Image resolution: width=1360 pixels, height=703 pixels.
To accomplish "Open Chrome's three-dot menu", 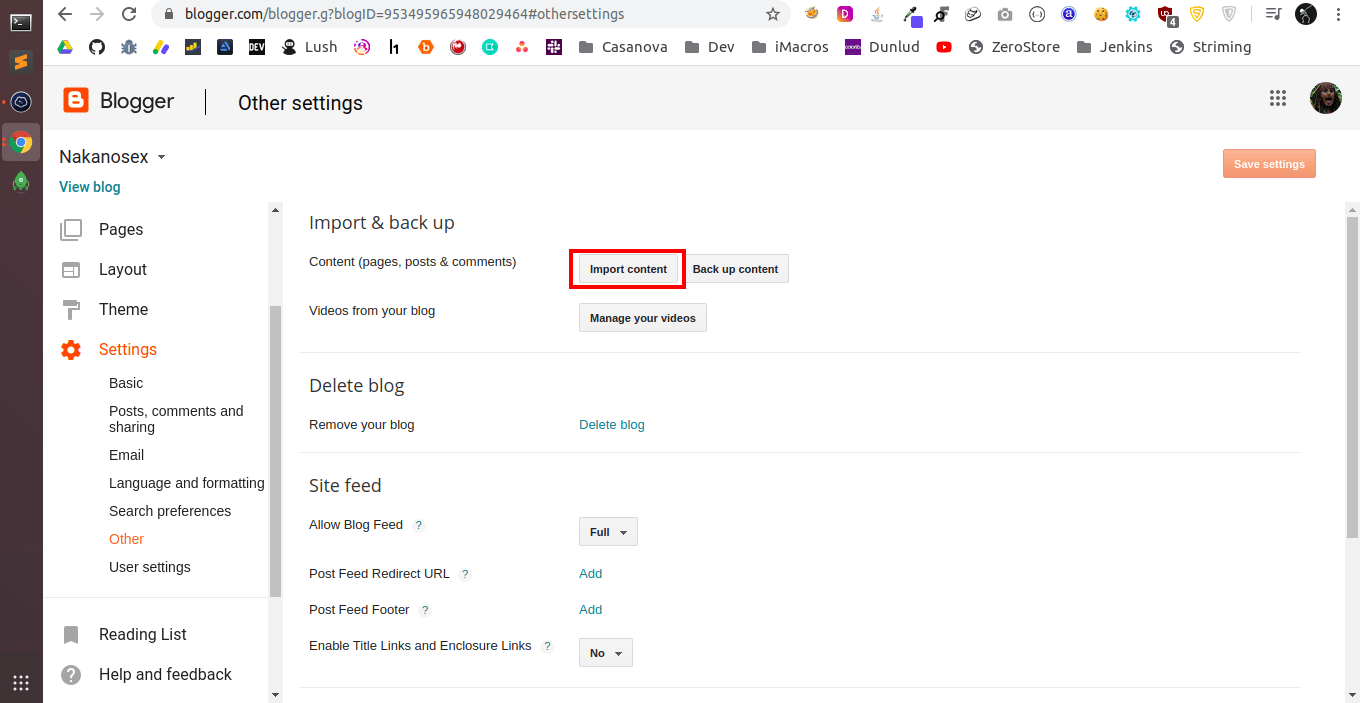I will (1338, 15).
